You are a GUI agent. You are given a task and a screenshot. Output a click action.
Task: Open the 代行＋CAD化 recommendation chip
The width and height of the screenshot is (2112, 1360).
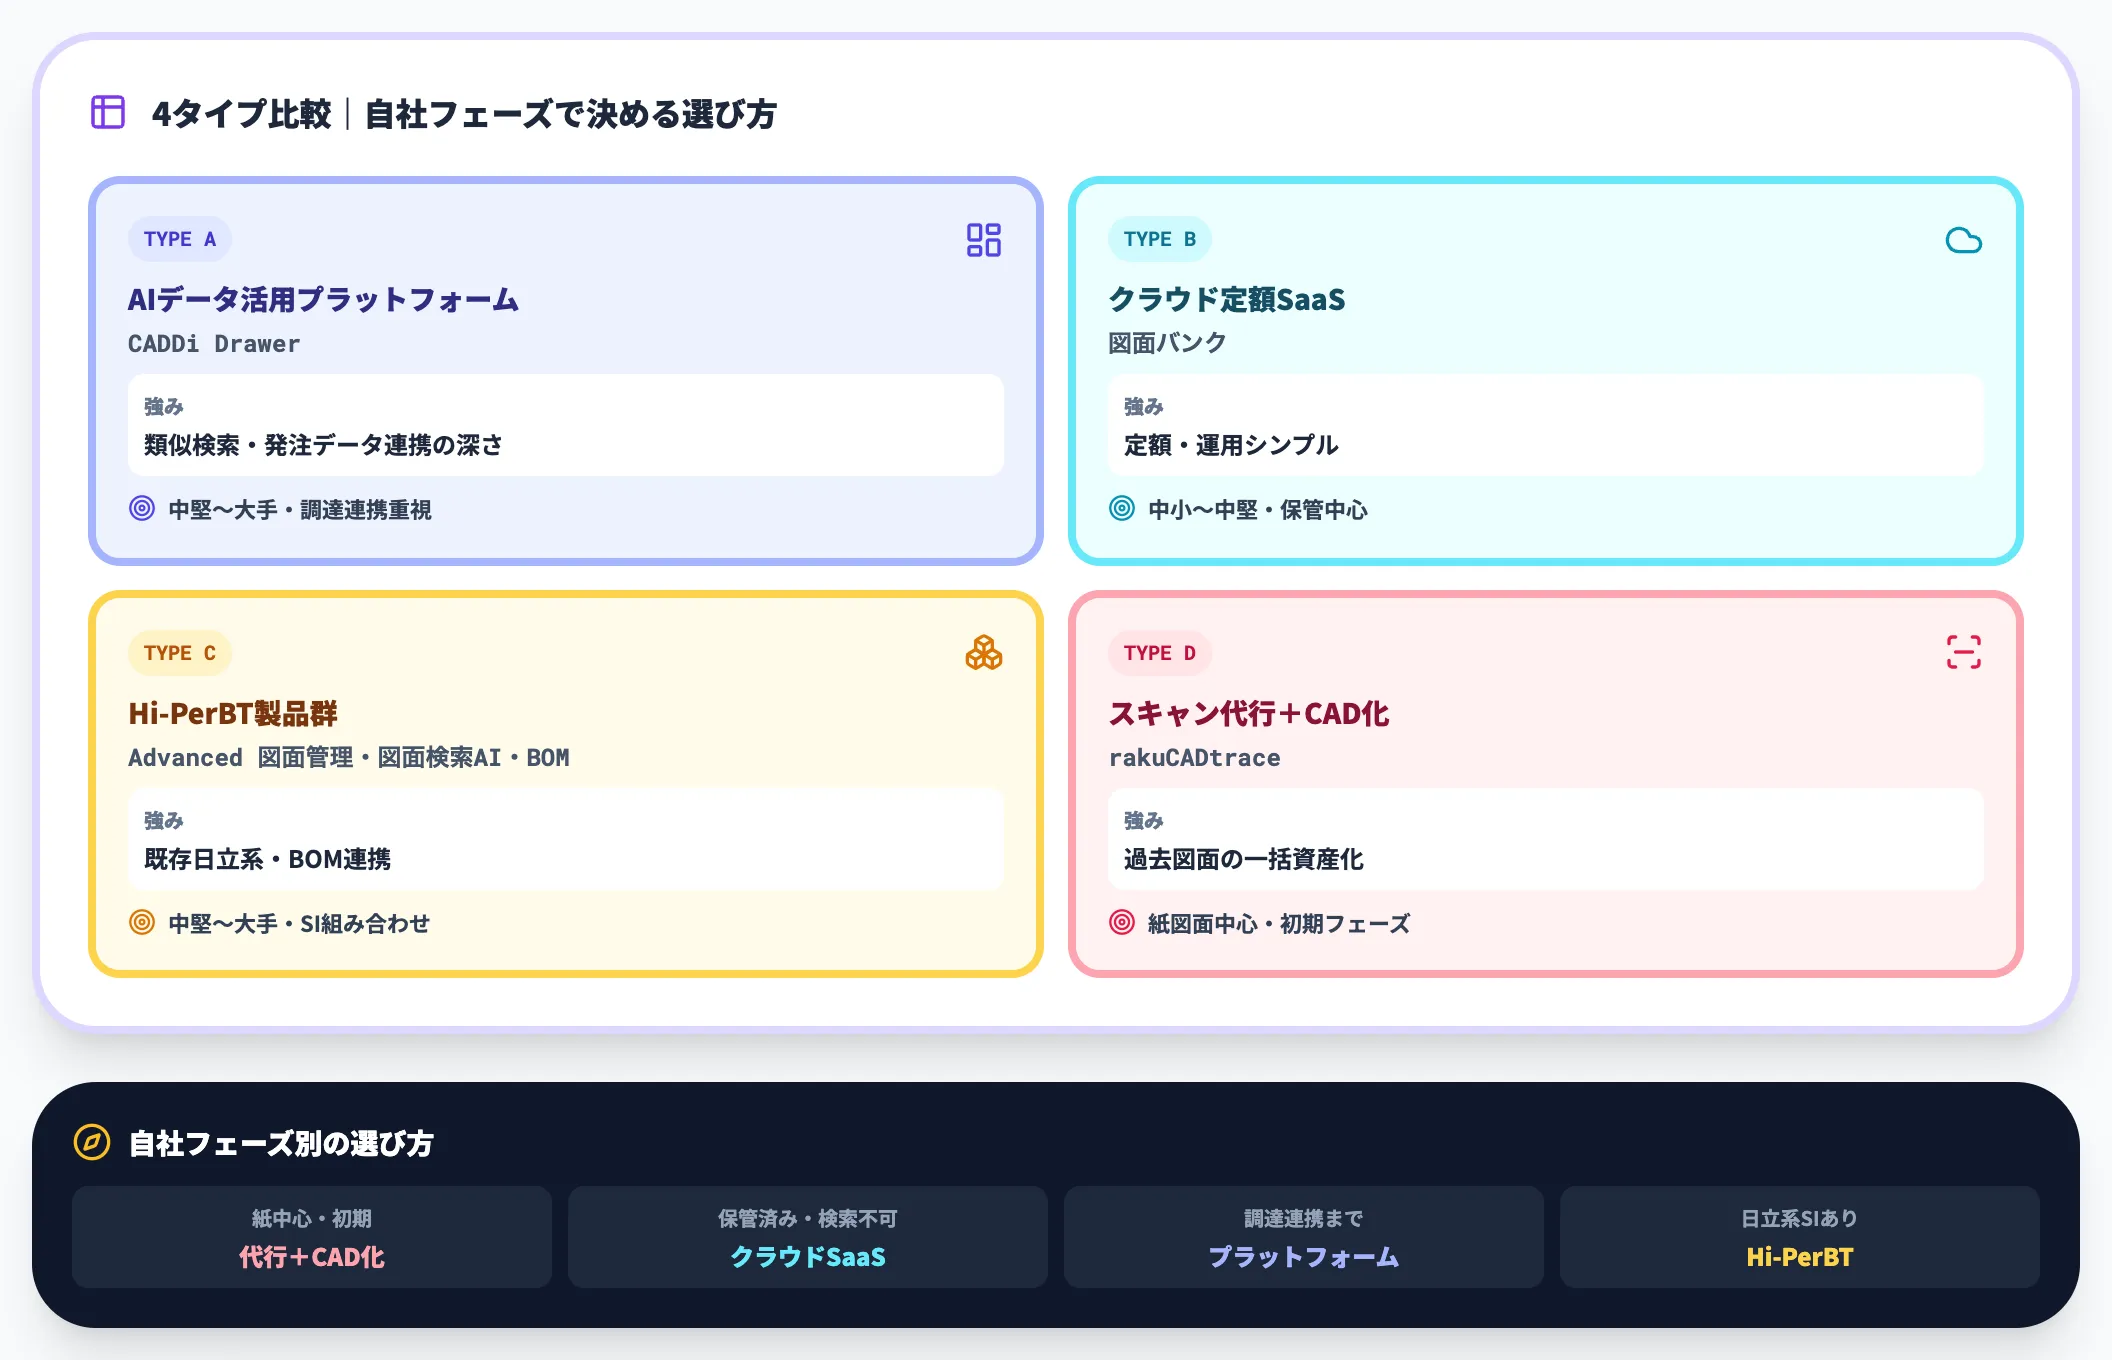coord(310,1238)
